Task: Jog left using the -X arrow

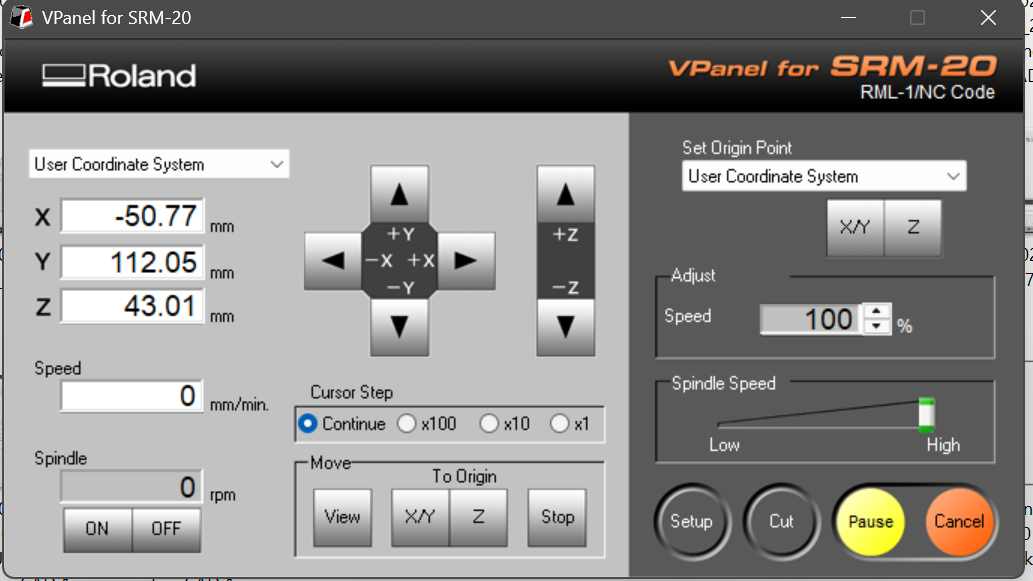Action: (x=333, y=261)
